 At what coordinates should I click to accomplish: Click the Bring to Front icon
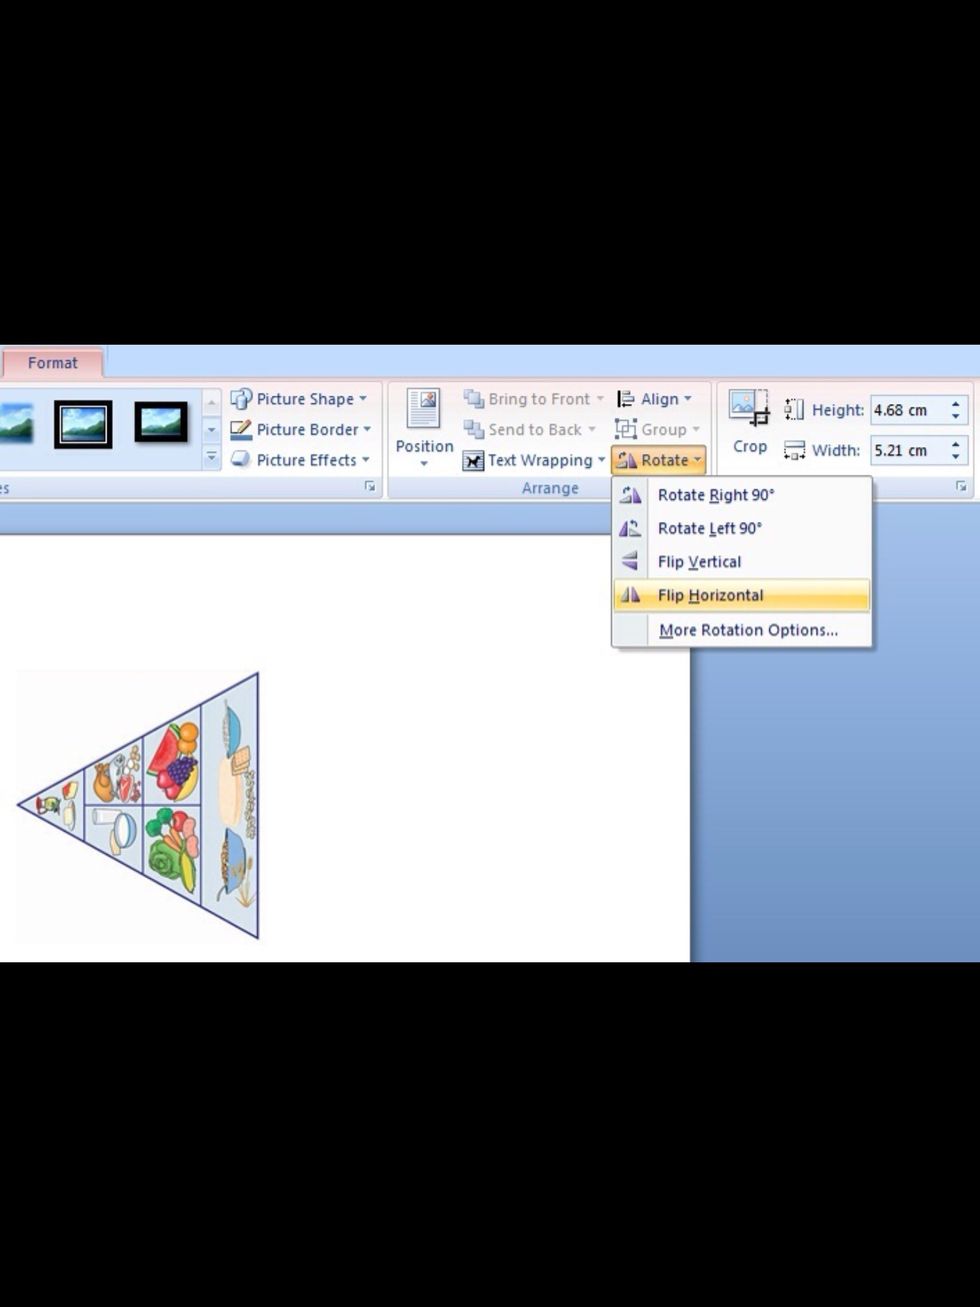(474, 399)
